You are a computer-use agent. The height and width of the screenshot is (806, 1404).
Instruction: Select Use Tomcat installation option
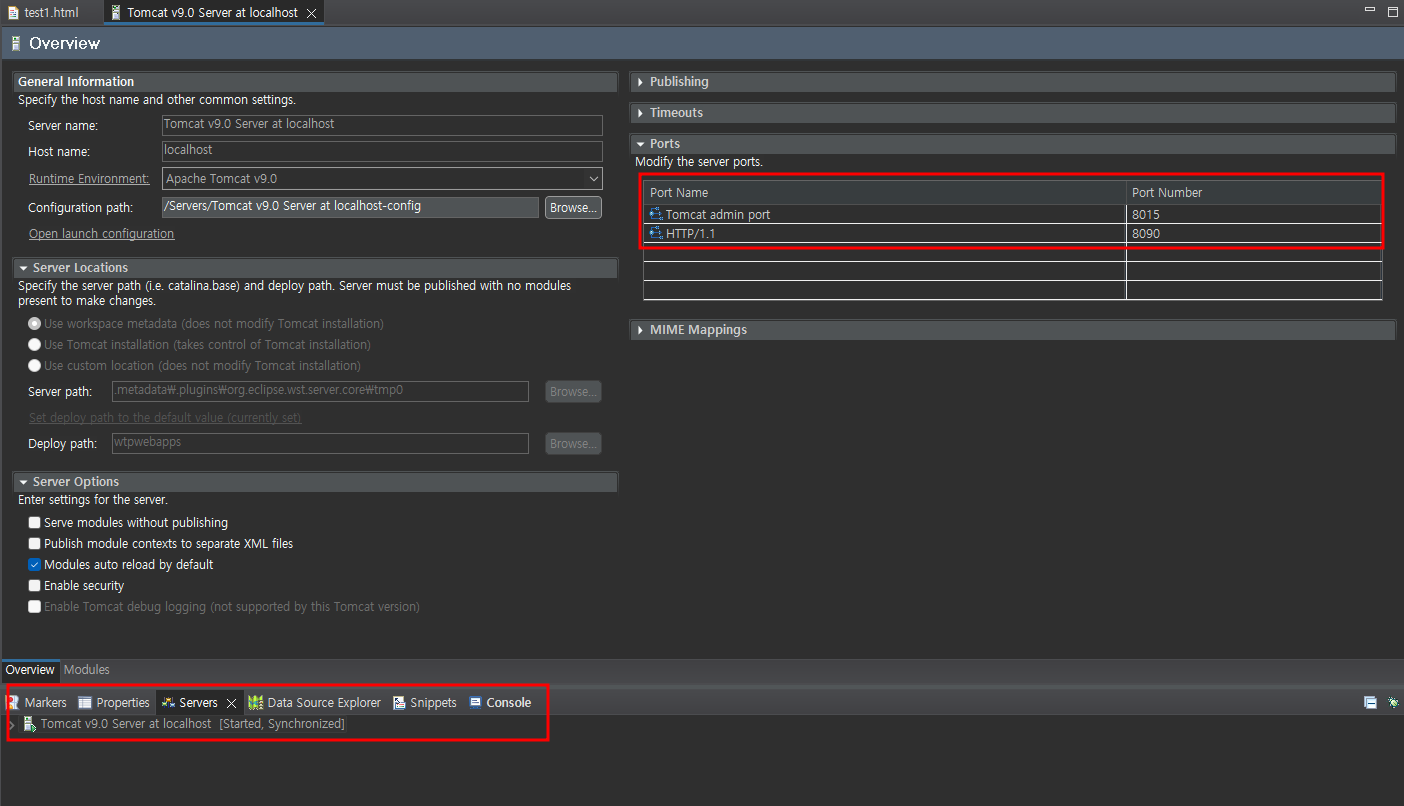[35, 345]
